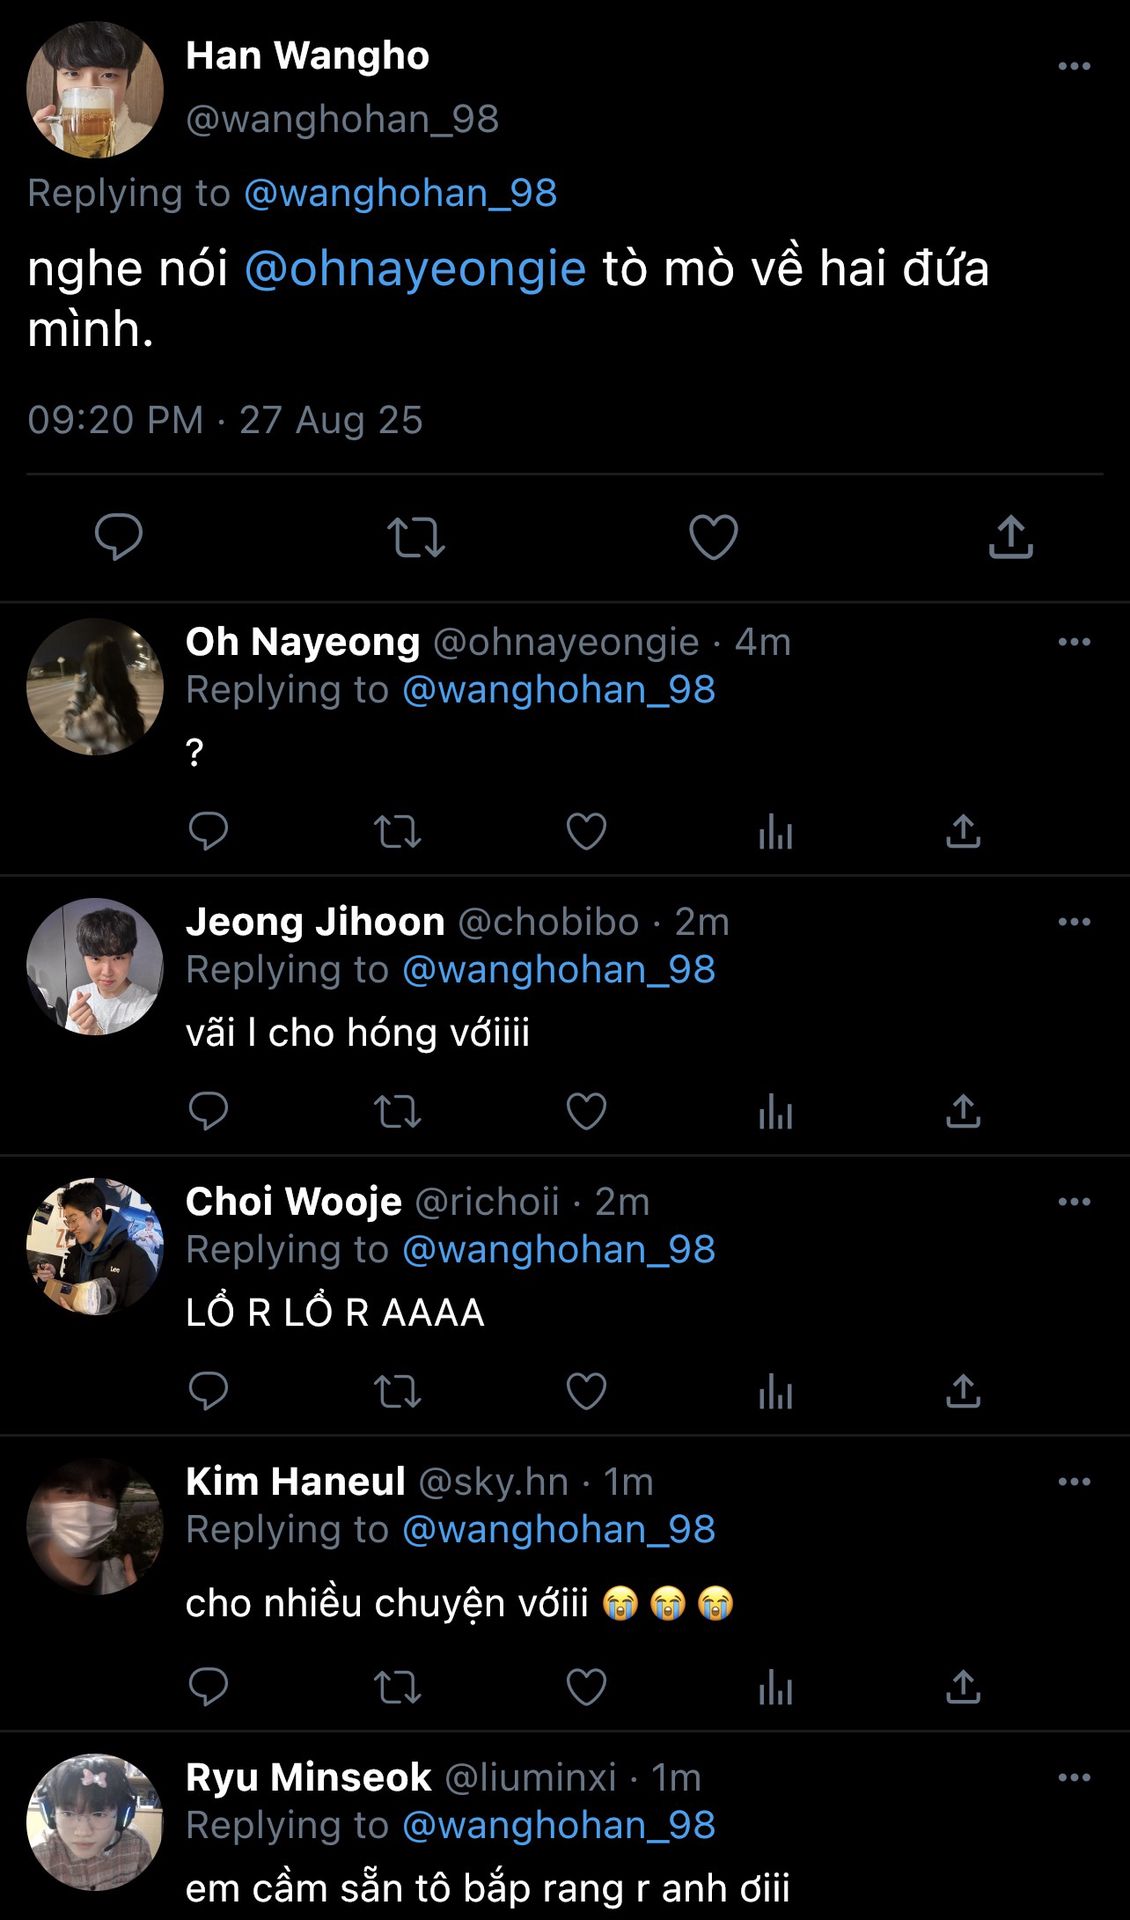Image resolution: width=1130 pixels, height=1920 pixels.
Task: Like Oh Nayeong's "?" reply
Action: pyautogui.click(x=586, y=831)
